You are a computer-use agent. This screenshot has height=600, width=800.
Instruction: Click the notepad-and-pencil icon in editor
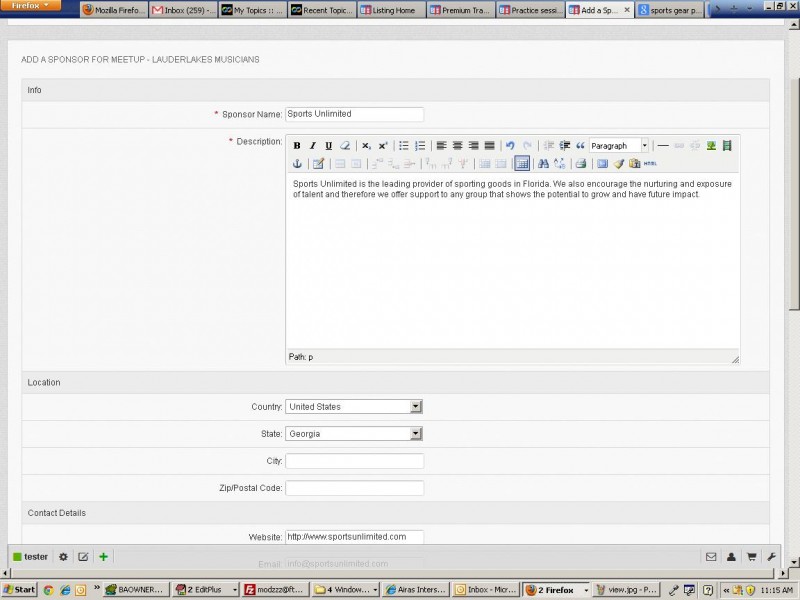click(x=318, y=164)
